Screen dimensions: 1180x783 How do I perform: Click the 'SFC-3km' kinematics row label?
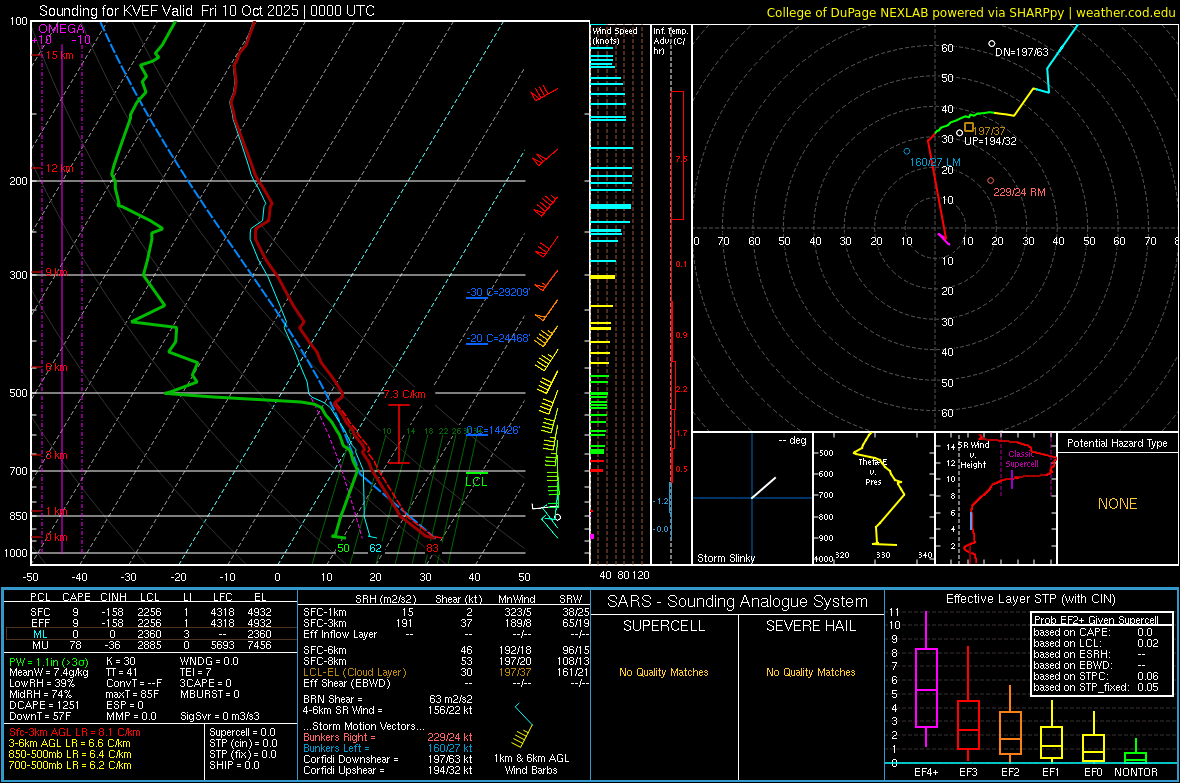[x=324, y=623]
